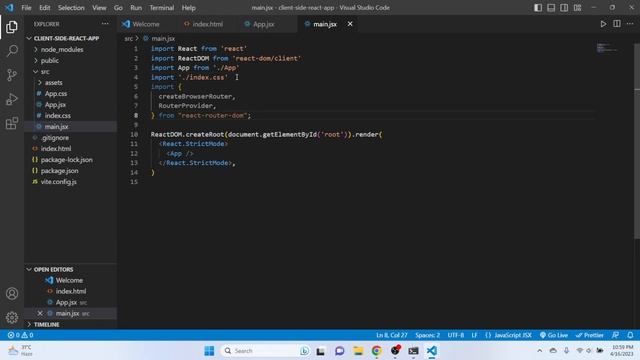The width and height of the screenshot is (640, 360).
Task: Open the Terminal menu
Action: click(x=162, y=8)
